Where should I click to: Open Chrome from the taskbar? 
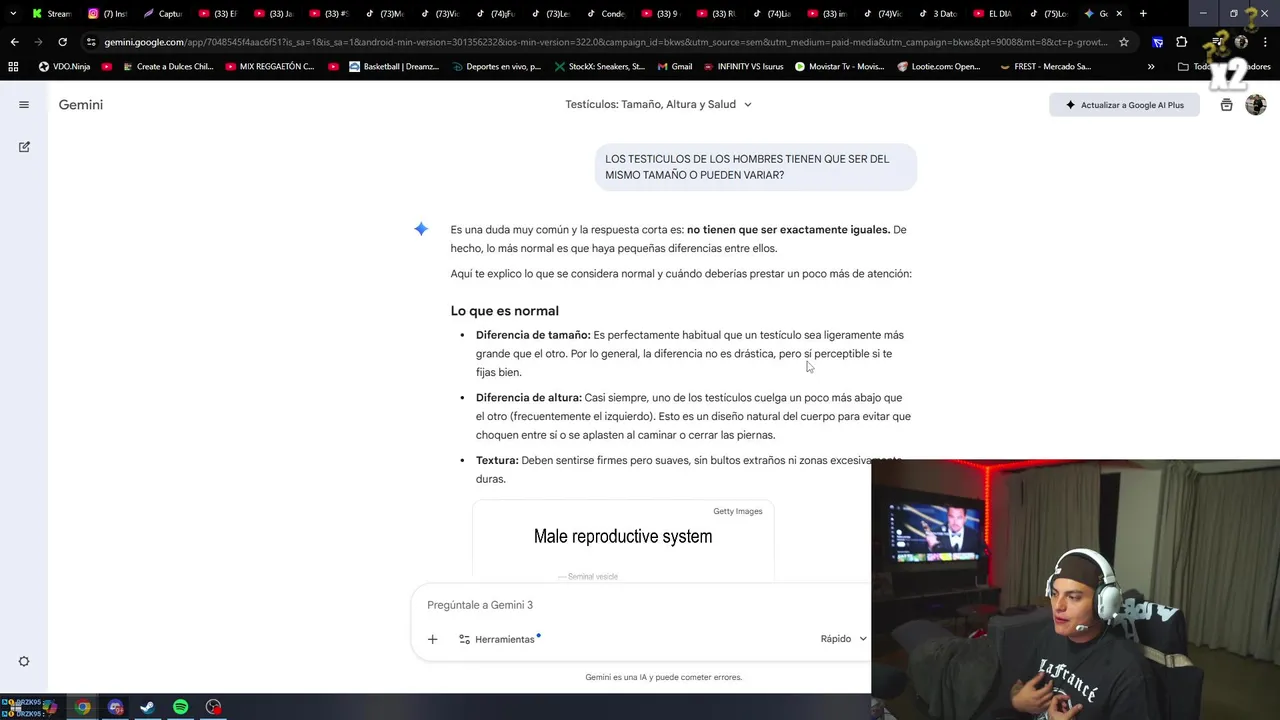click(x=82, y=707)
